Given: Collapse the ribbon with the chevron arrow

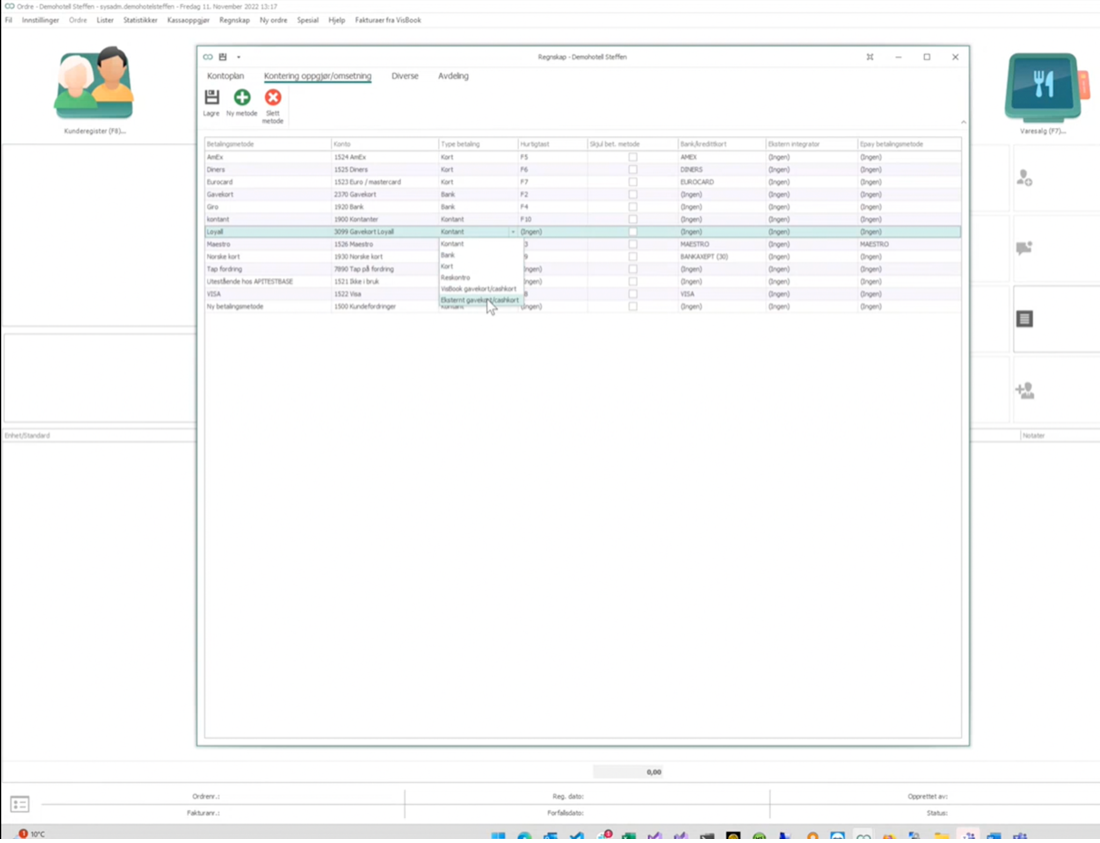Looking at the screenshot, I should click(x=963, y=123).
